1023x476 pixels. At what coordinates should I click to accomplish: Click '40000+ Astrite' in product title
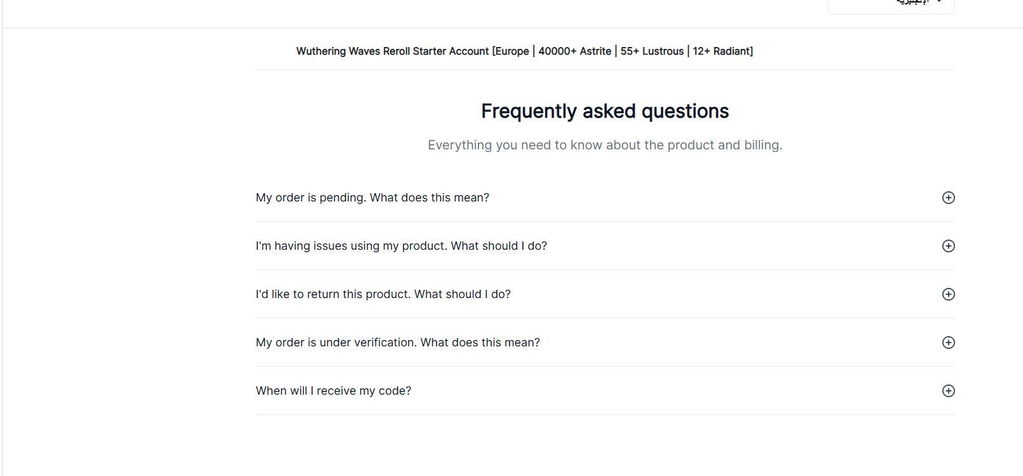[575, 51]
